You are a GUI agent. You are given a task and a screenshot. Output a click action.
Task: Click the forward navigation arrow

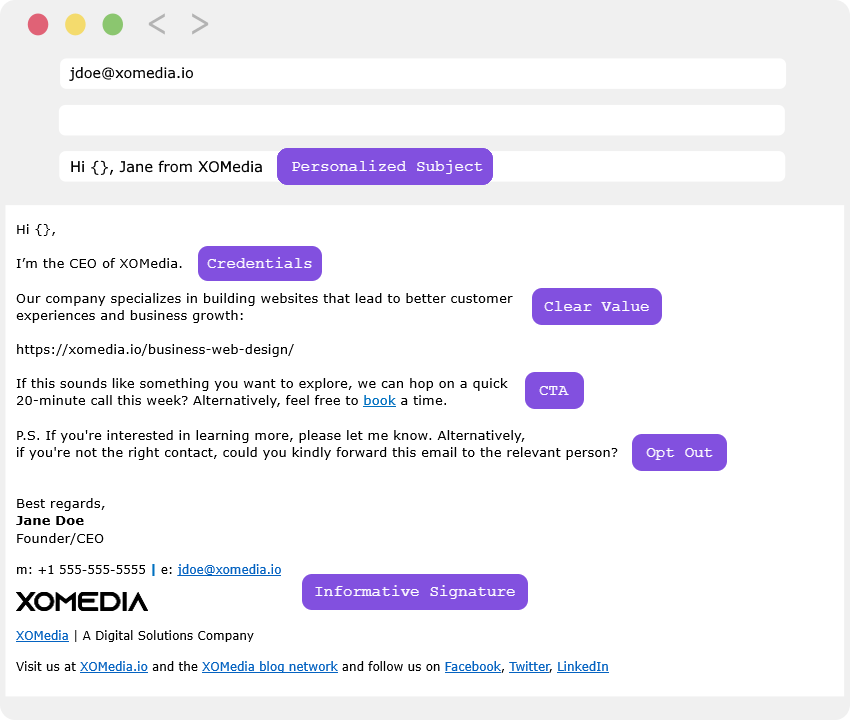point(199,24)
